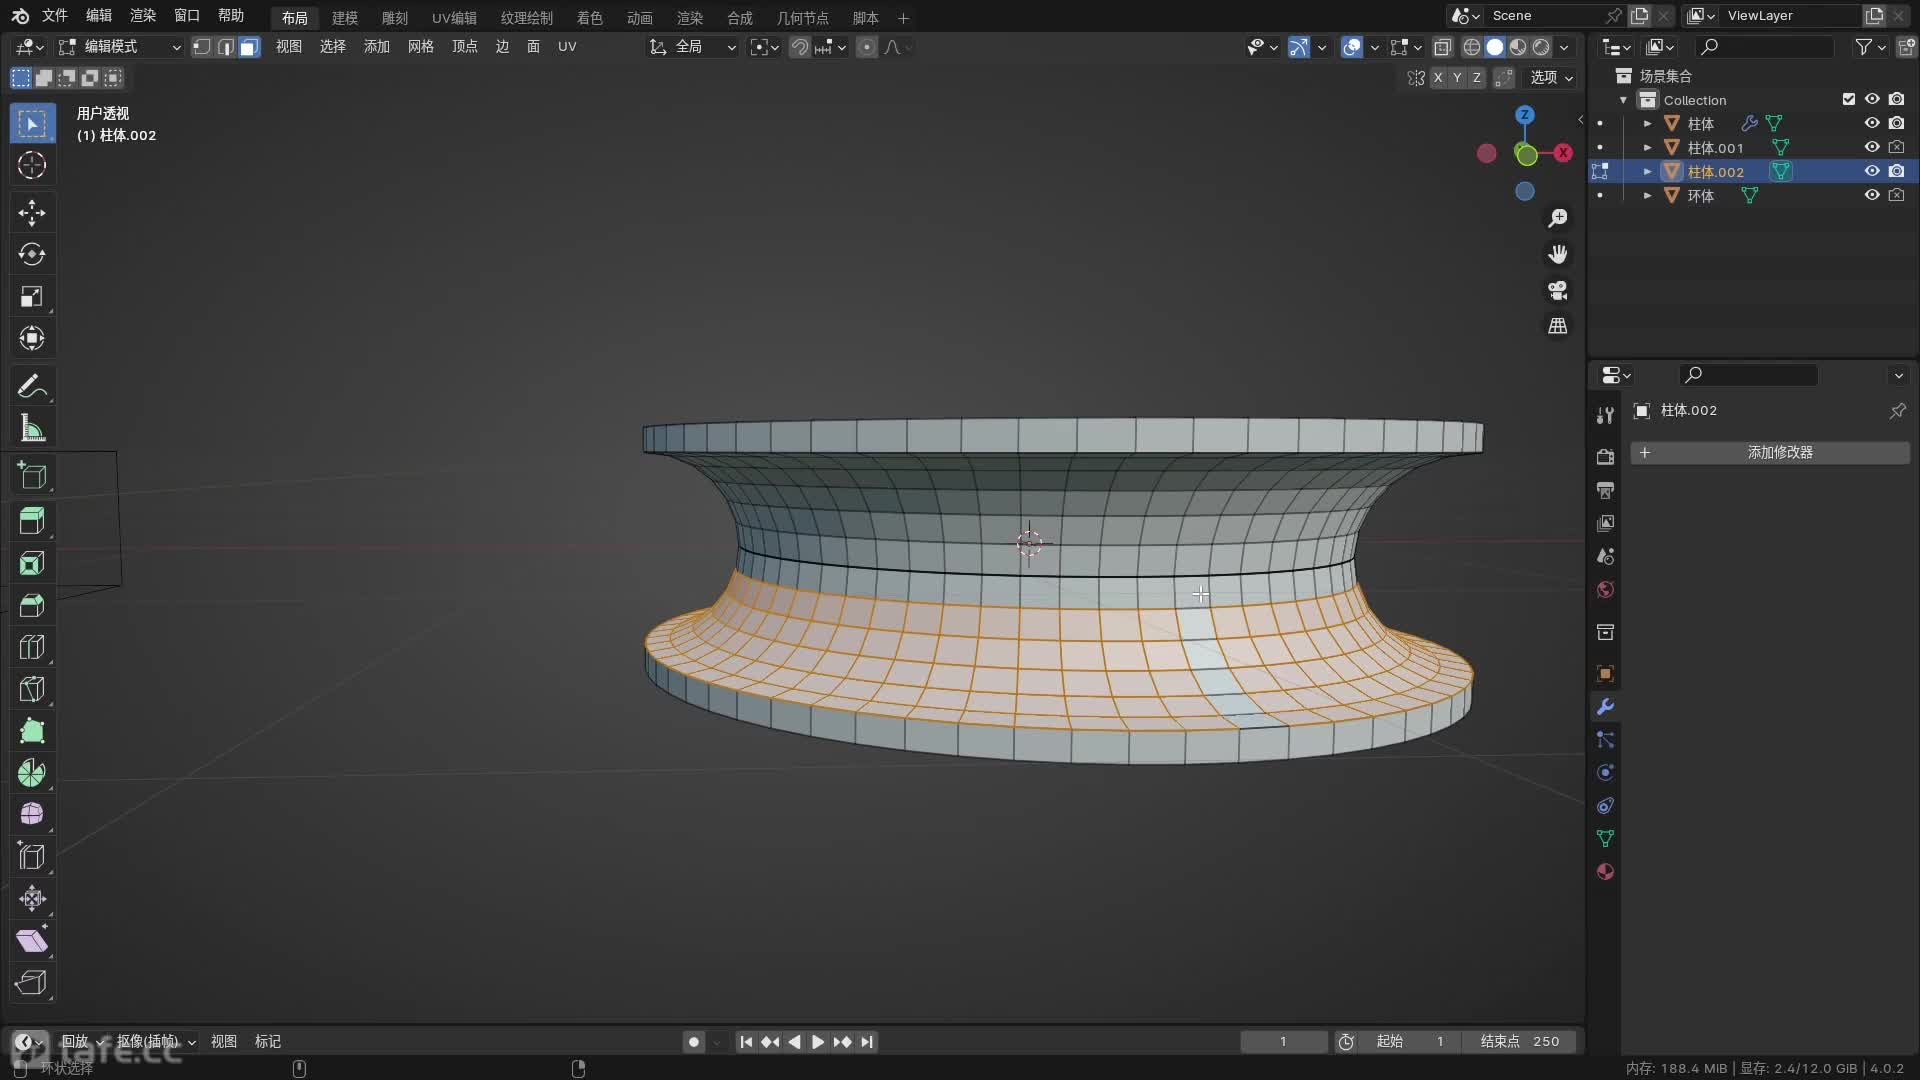The height and width of the screenshot is (1080, 1920).
Task: Open the 全局 transform orientation dropdown
Action: (693, 47)
